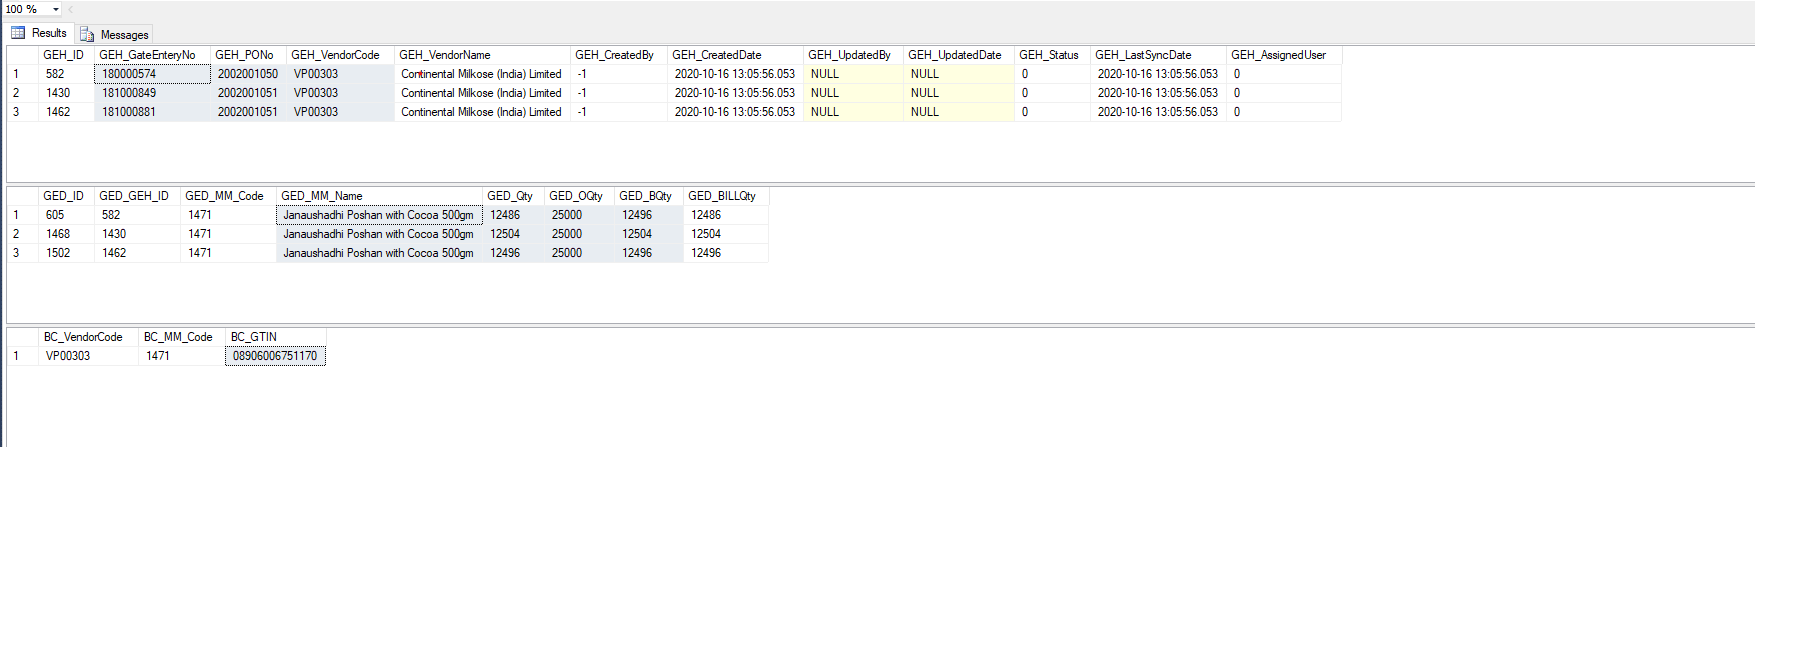
Task: Click the Results tab grid icon
Action: [x=18, y=33]
